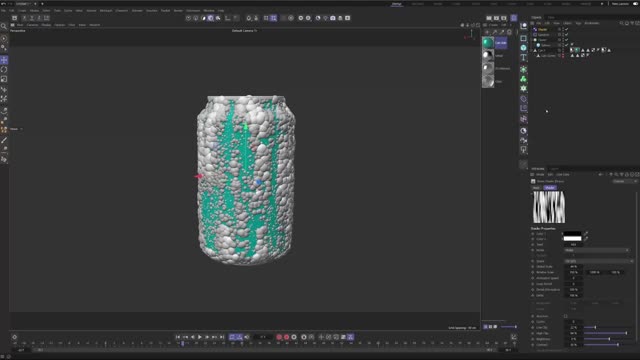Go to the end of the animation
The image size is (640, 360).
222,337
